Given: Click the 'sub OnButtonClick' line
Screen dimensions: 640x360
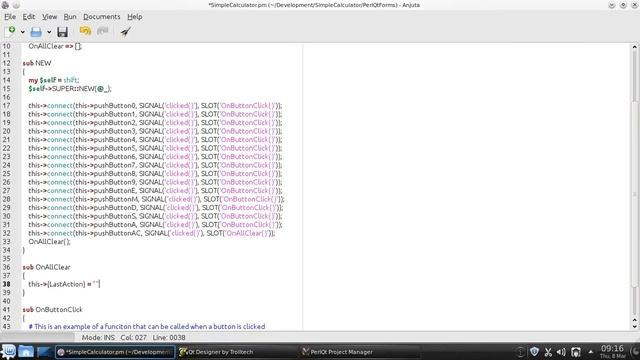Looking at the screenshot, I should [x=53, y=310].
